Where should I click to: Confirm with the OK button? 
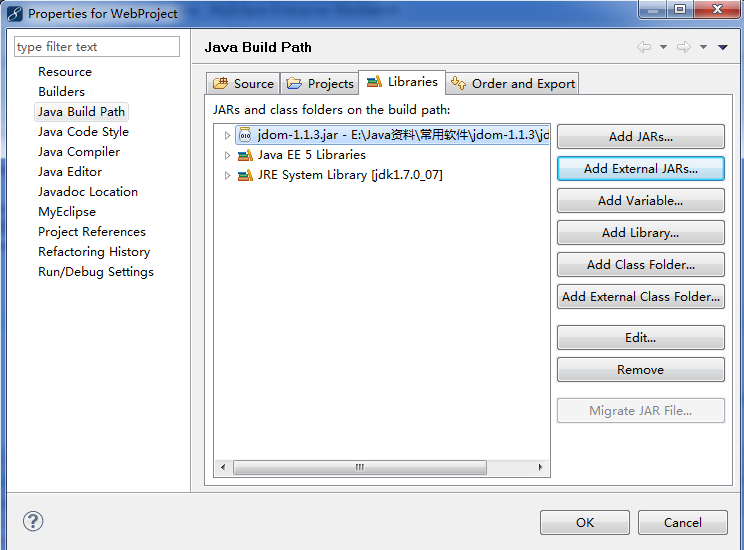point(585,522)
